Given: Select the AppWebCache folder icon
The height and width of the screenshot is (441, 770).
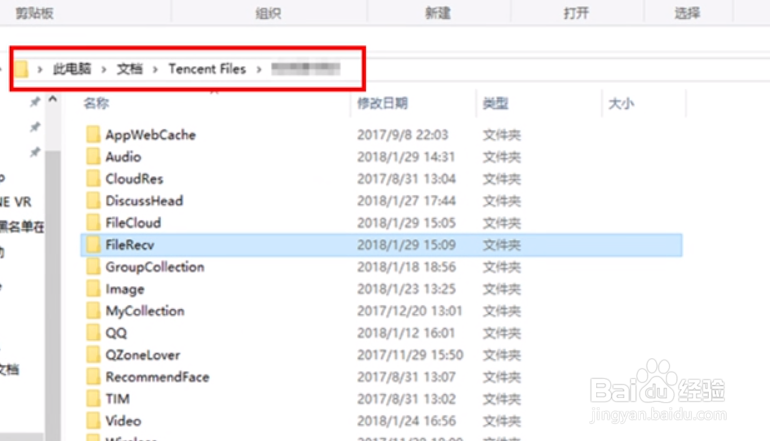Looking at the screenshot, I should tap(93, 134).
